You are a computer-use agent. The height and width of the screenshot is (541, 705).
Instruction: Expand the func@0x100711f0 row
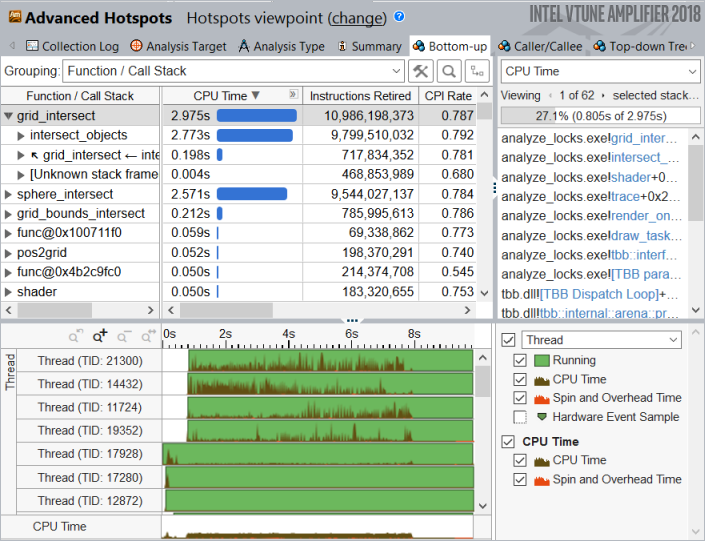[8, 233]
